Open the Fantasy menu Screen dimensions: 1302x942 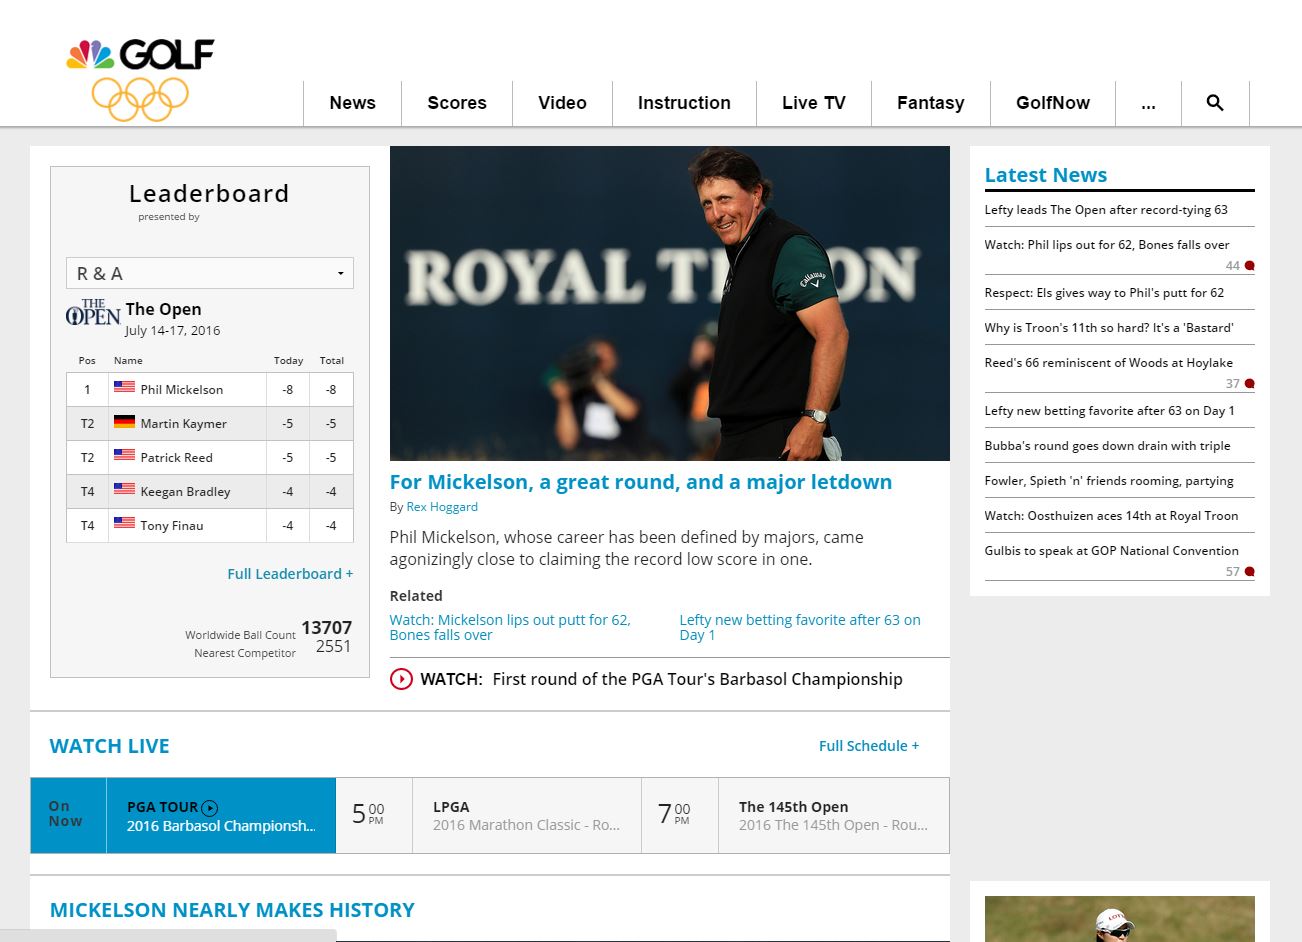930,103
